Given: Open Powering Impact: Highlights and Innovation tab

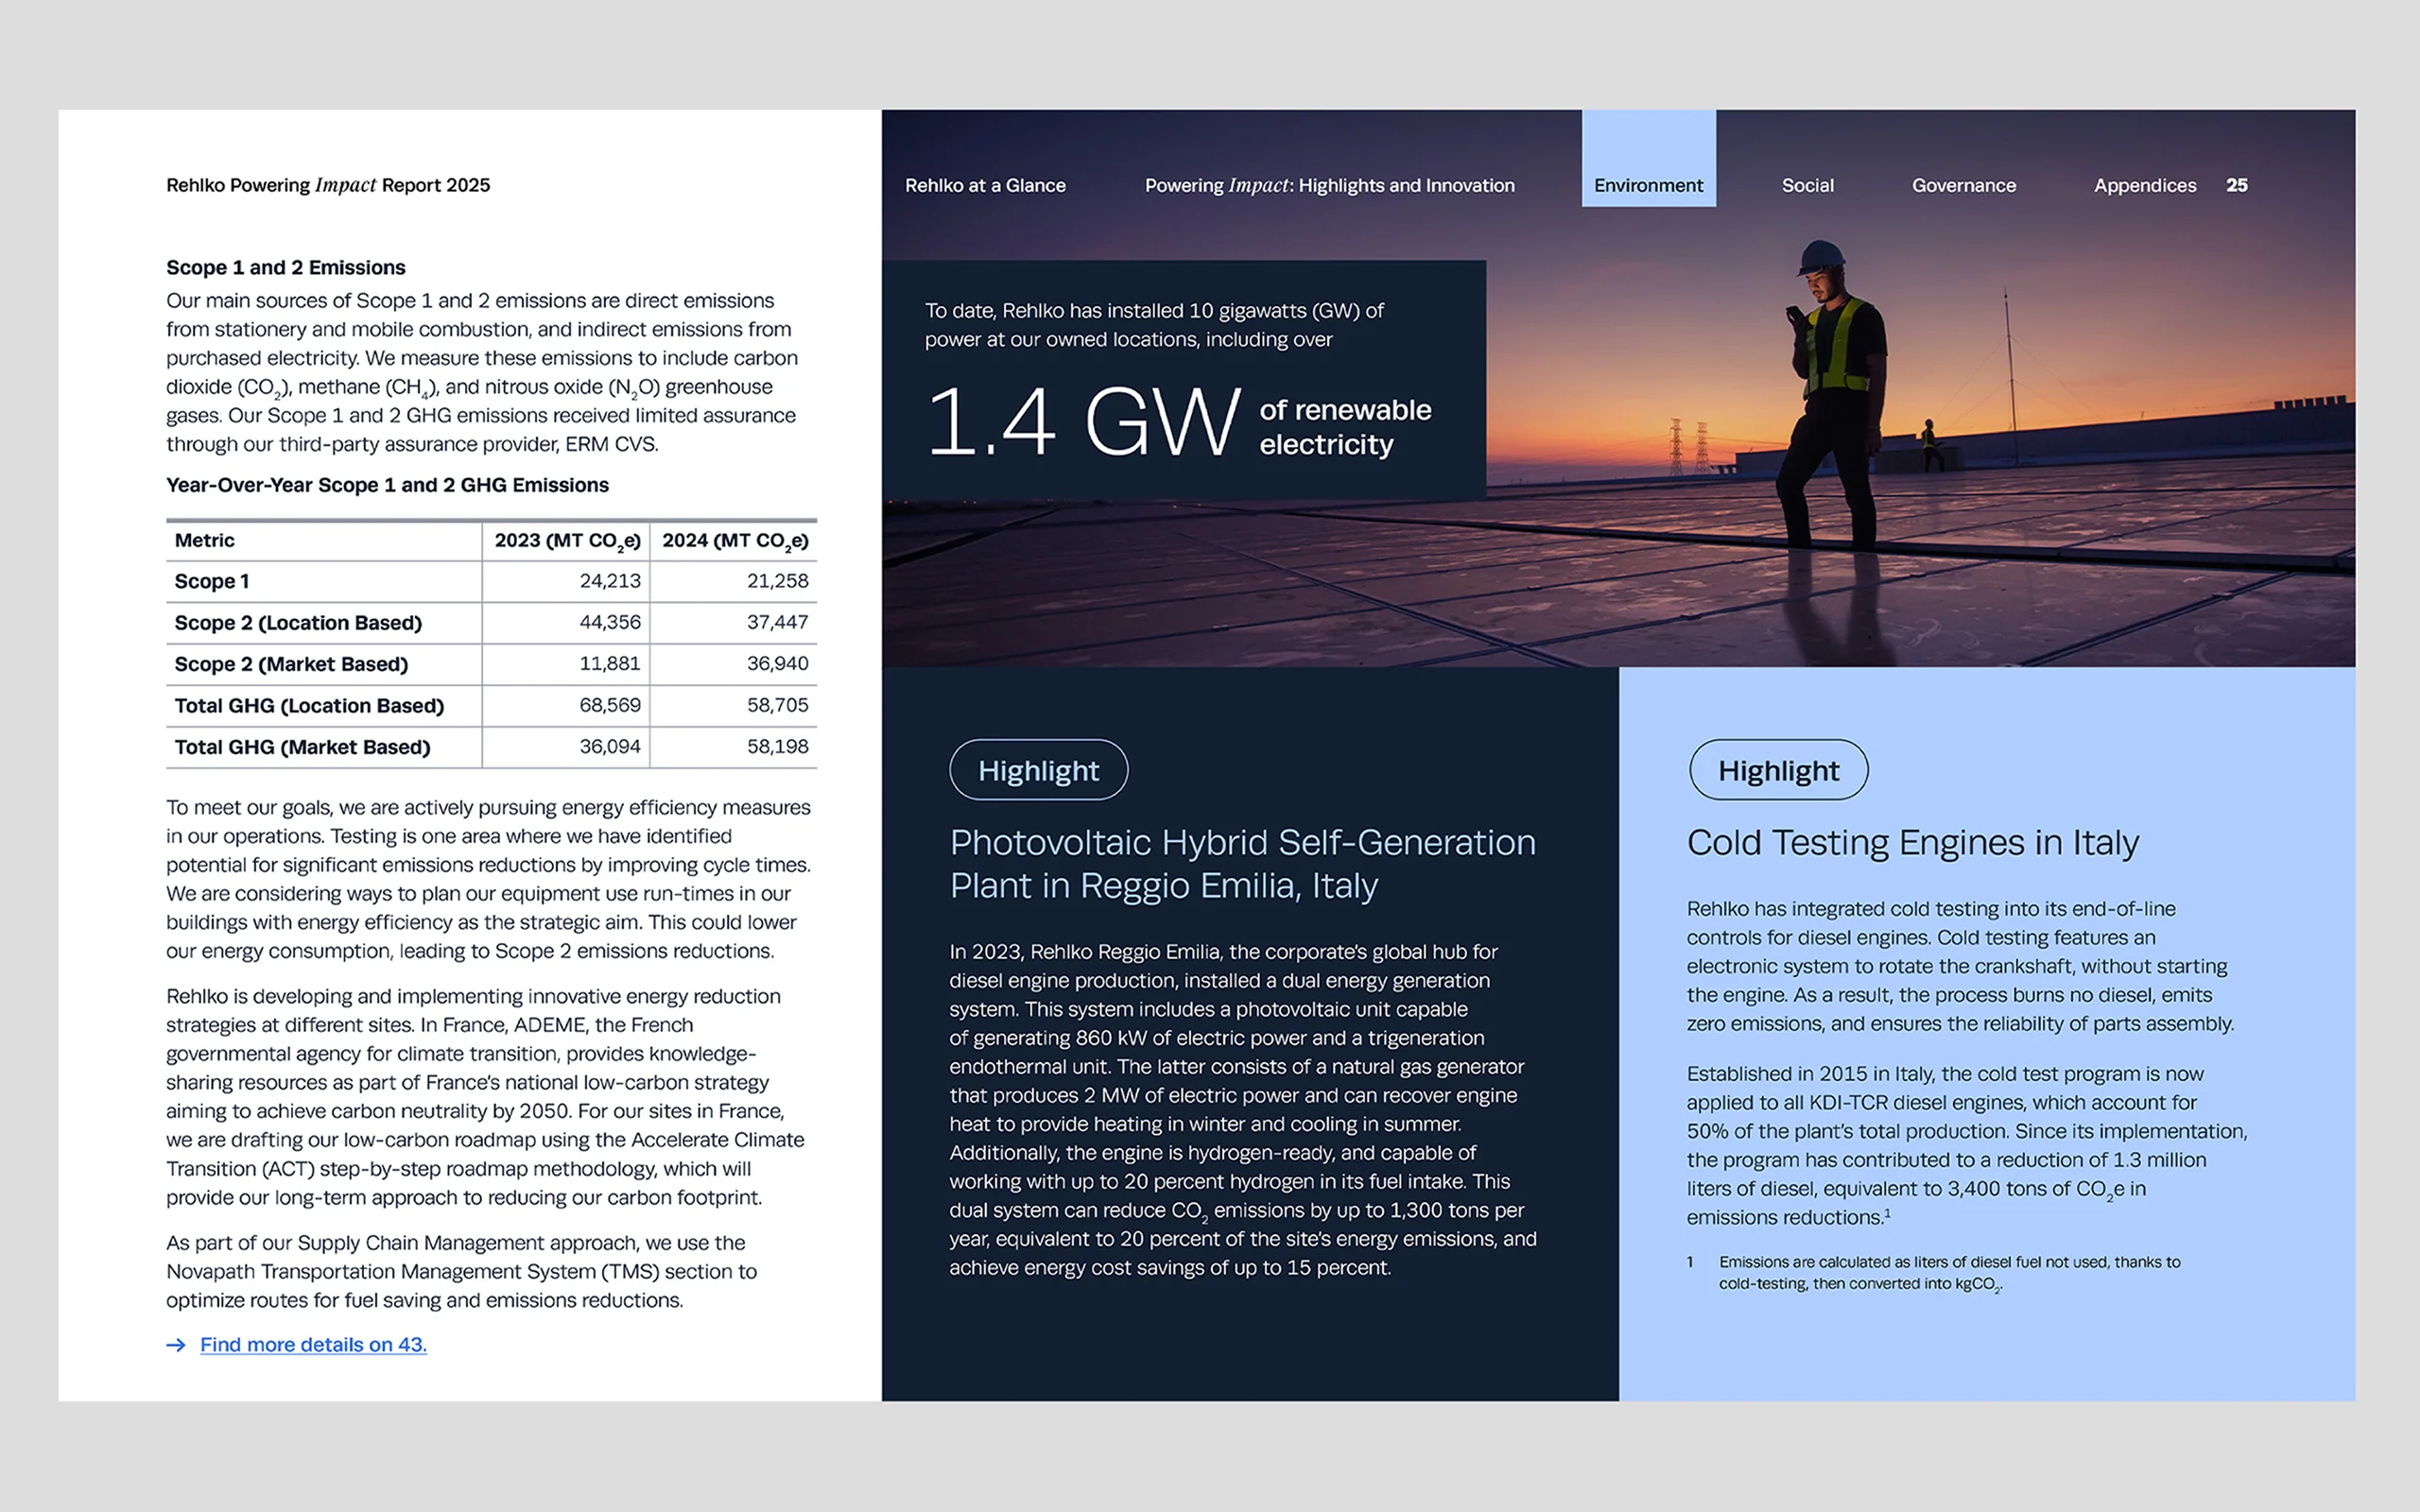Looking at the screenshot, I should (x=1329, y=185).
